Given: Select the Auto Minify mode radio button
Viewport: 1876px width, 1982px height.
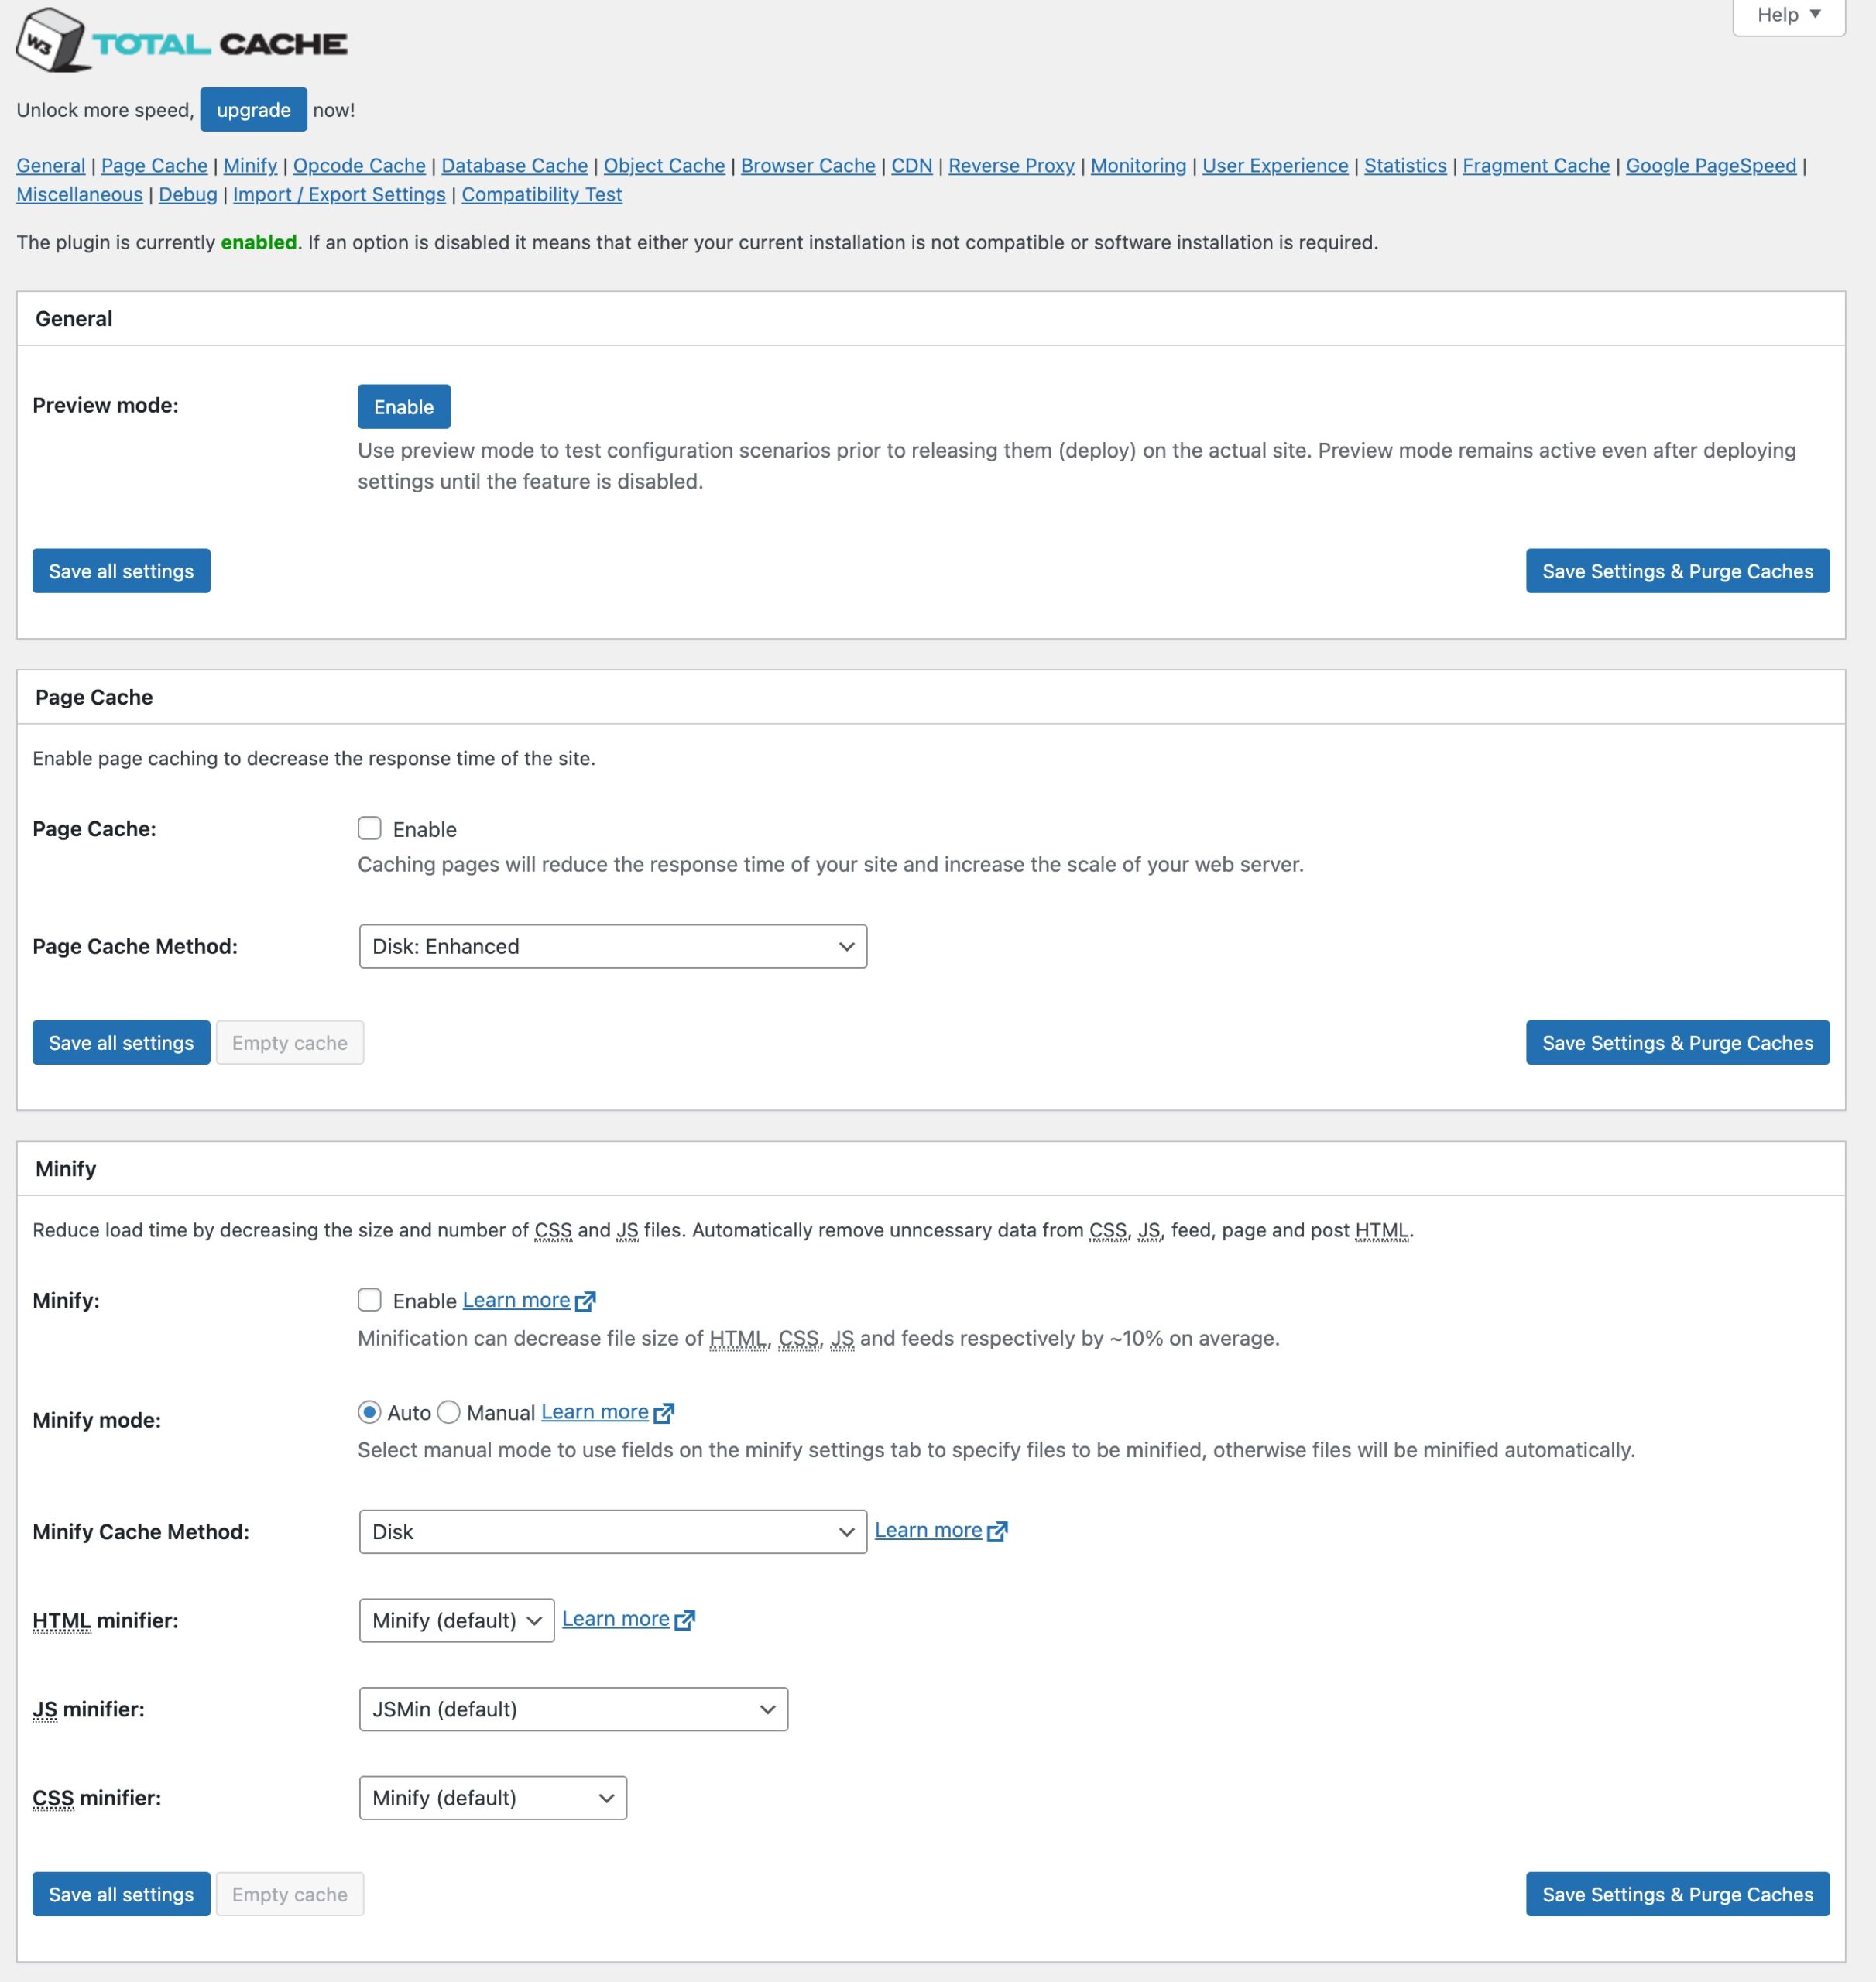Looking at the screenshot, I should click(x=369, y=1412).
